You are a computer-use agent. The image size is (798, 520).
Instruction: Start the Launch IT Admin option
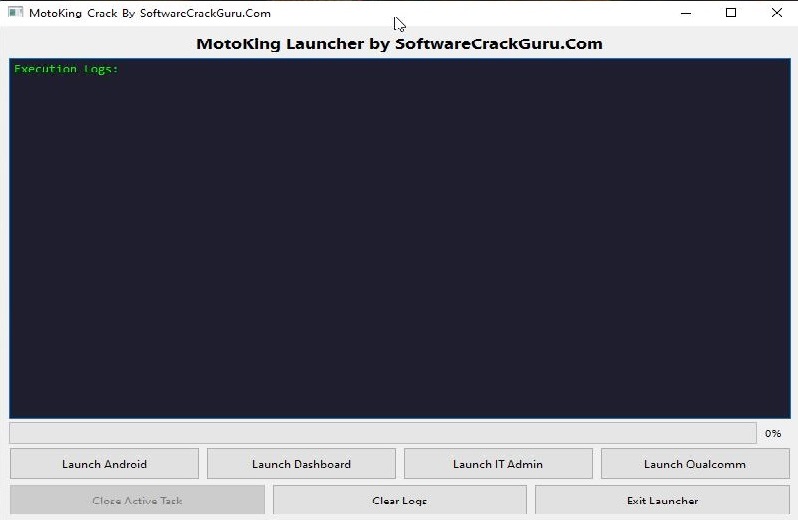[x=498, y=464]
